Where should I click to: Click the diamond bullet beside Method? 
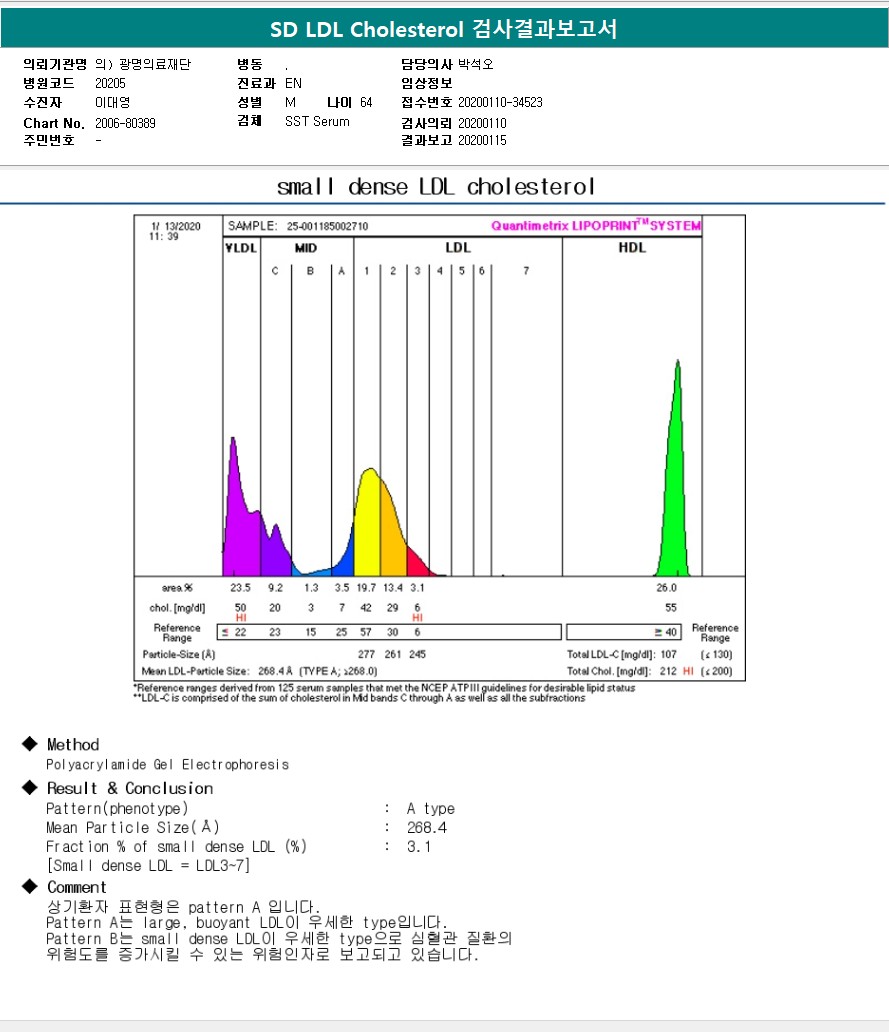click(x=29, y=745)
